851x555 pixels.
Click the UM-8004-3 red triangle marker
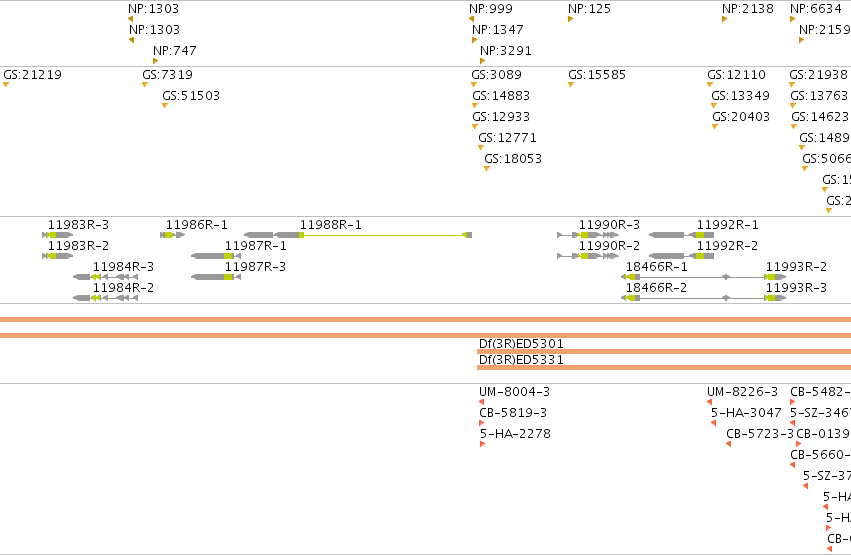pos(481,402)
